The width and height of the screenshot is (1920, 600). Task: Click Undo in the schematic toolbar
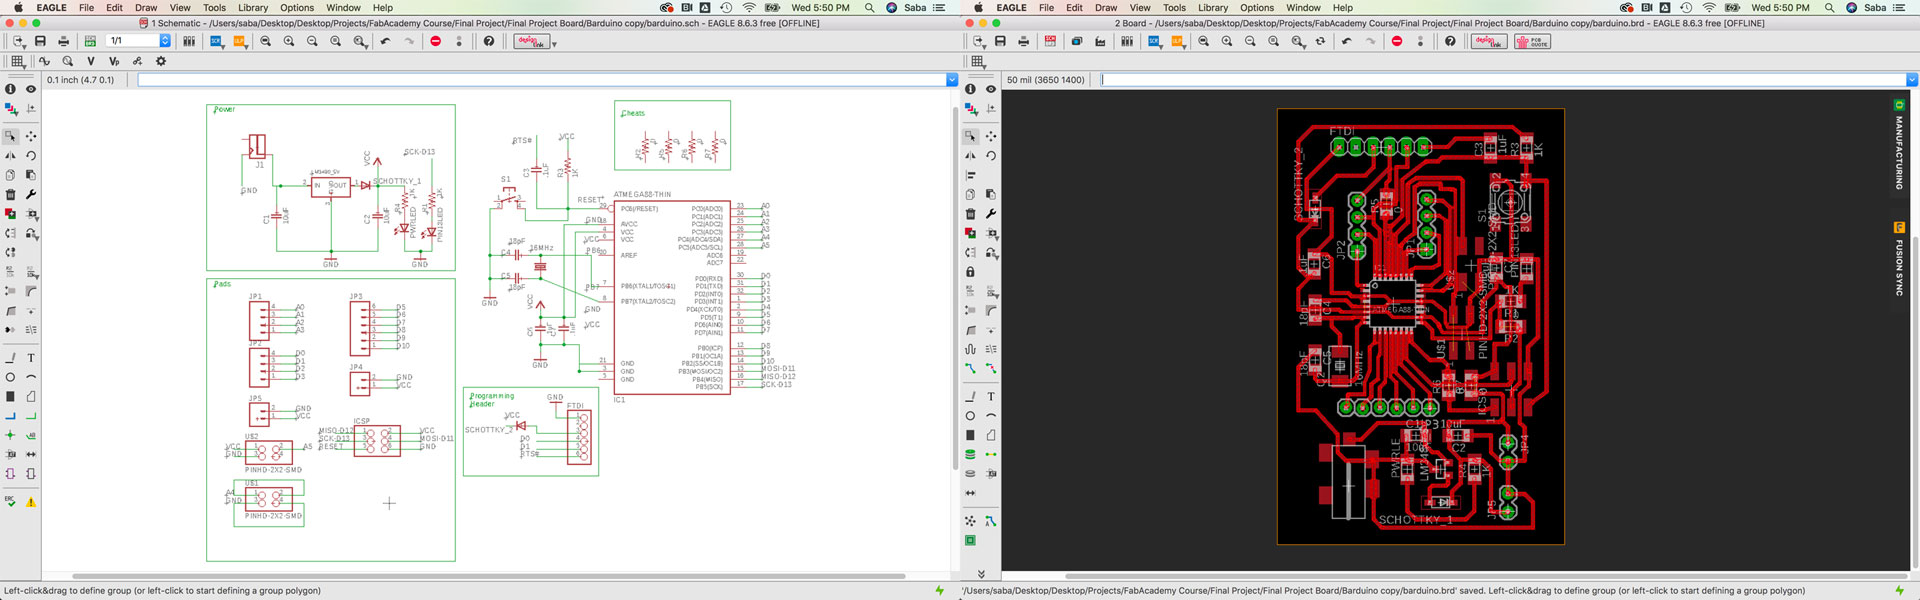click(x=385, y=41)
